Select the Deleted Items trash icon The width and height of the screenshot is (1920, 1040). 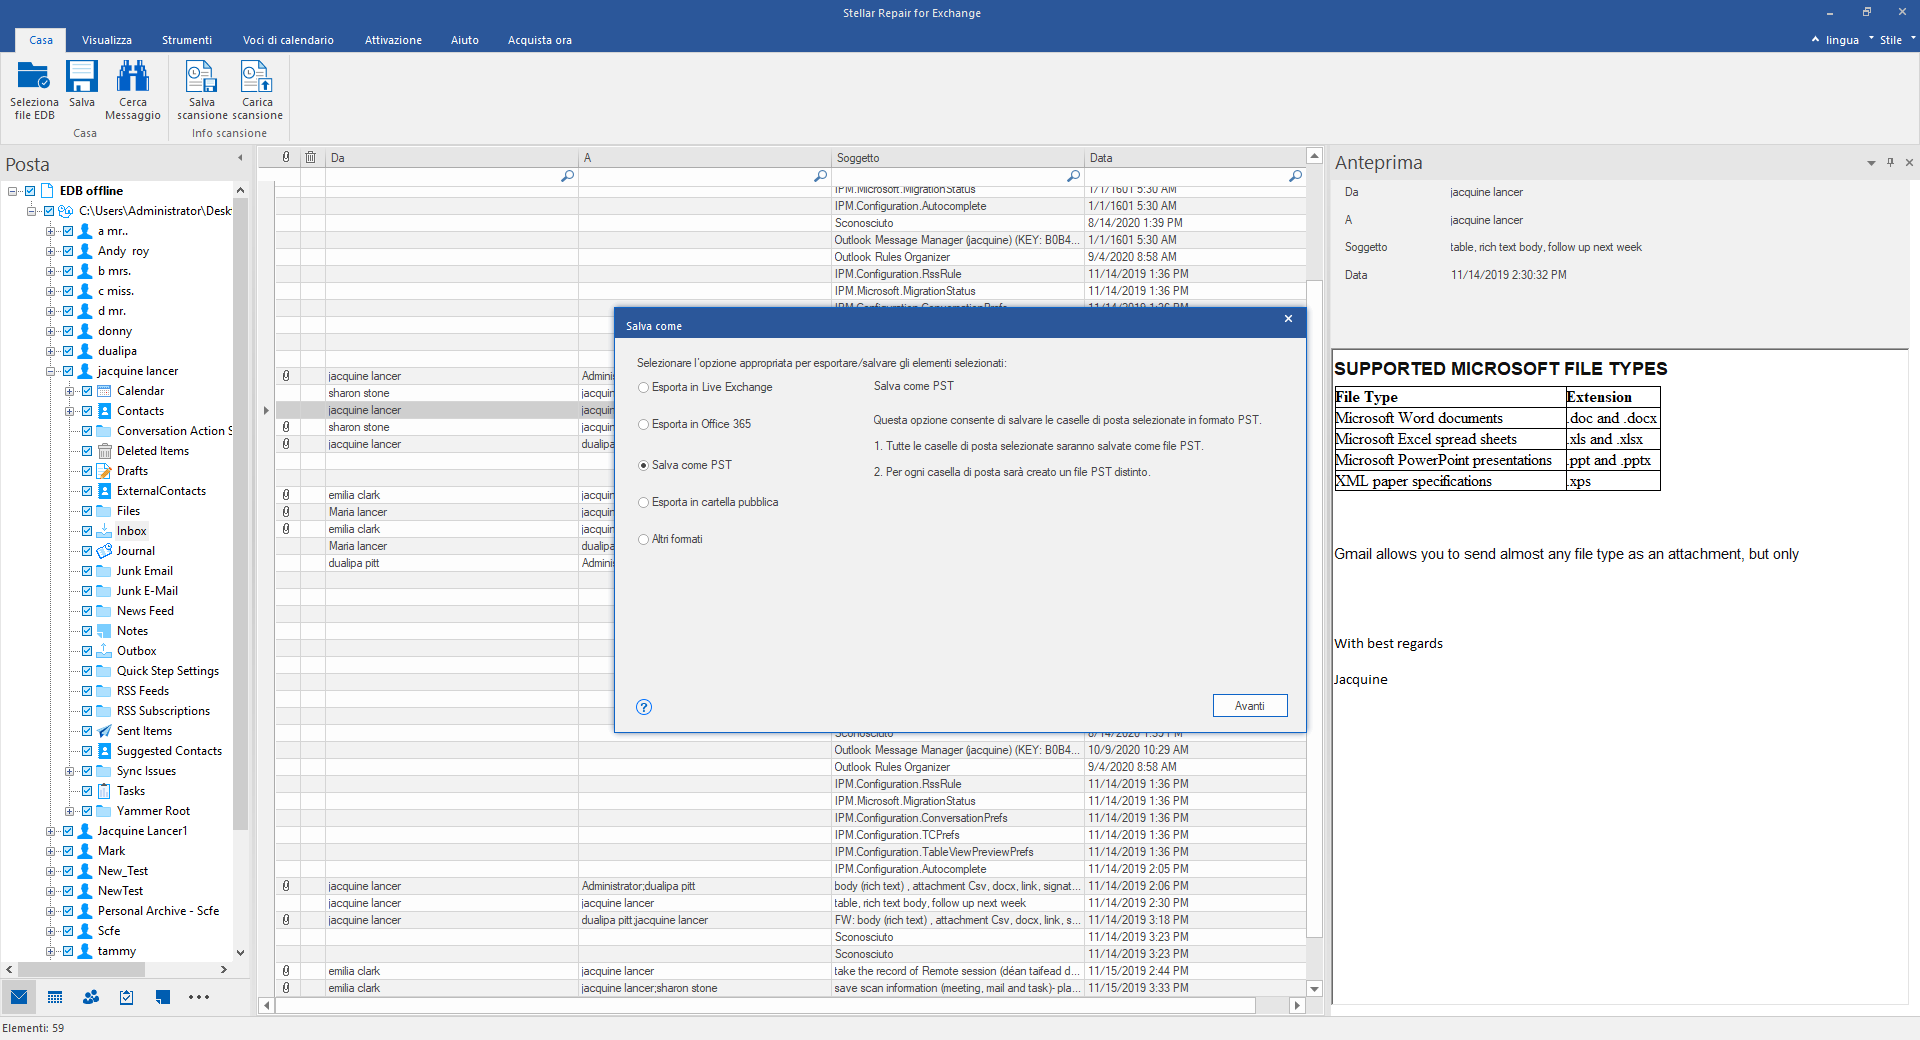point(104,451)
